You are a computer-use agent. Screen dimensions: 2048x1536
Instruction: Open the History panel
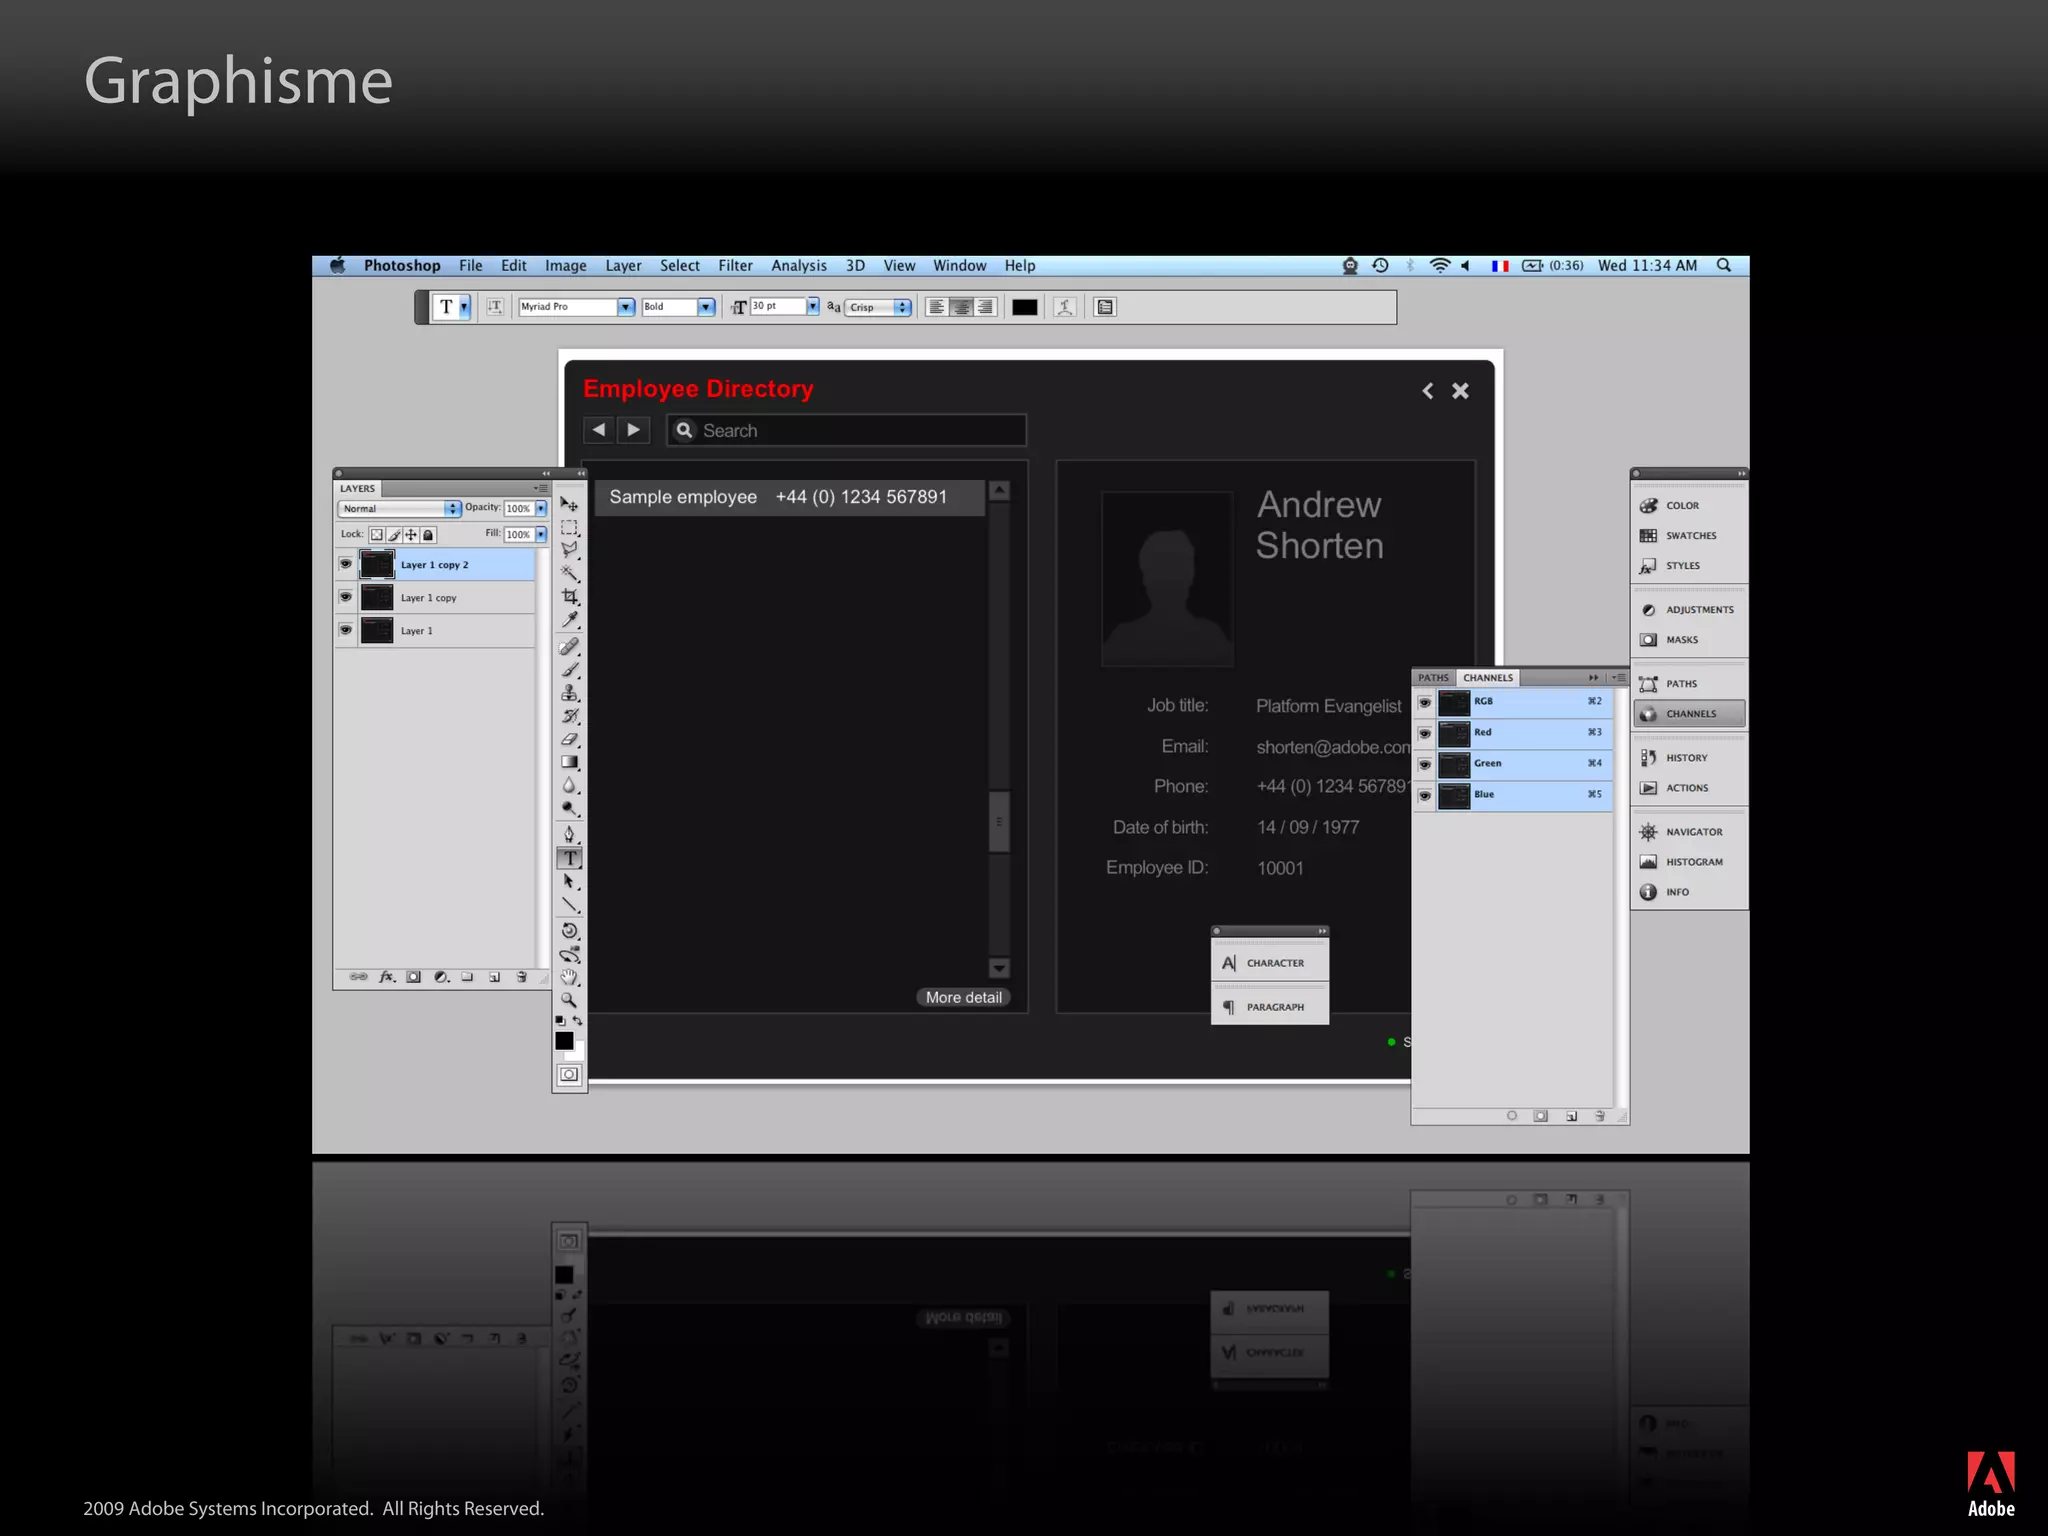click(x=1689, y=758)
